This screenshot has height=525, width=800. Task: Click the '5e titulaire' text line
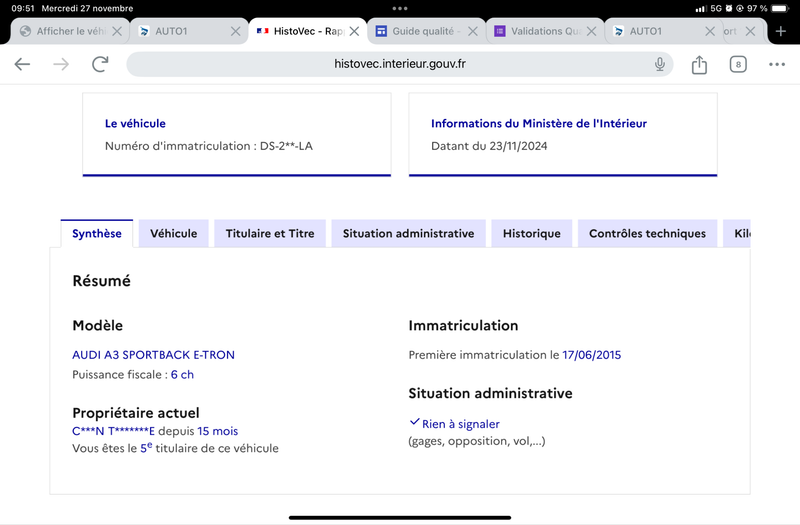pos(175,448)
